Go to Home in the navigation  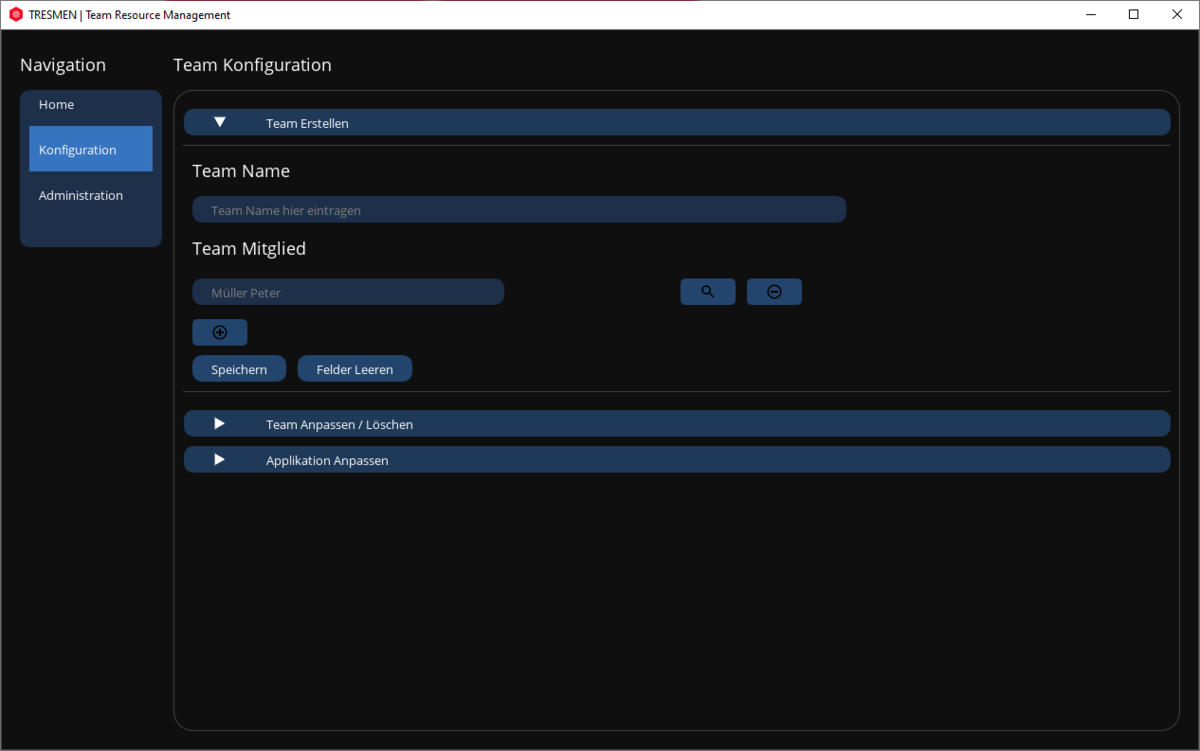(x=57, y=105)
